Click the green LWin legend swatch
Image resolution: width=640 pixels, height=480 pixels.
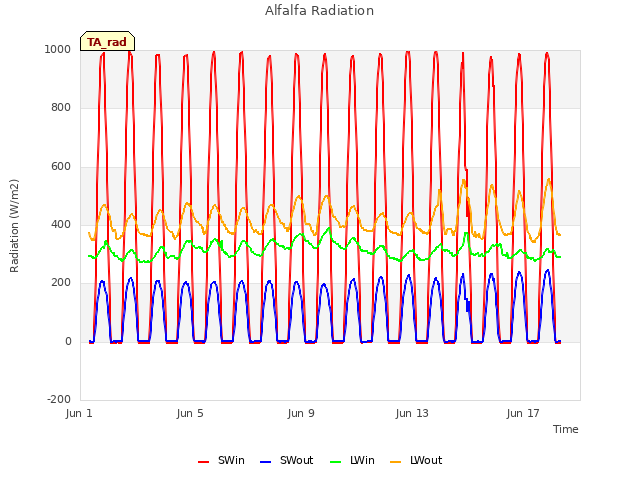pyautogui.click(x=335, y=462)
